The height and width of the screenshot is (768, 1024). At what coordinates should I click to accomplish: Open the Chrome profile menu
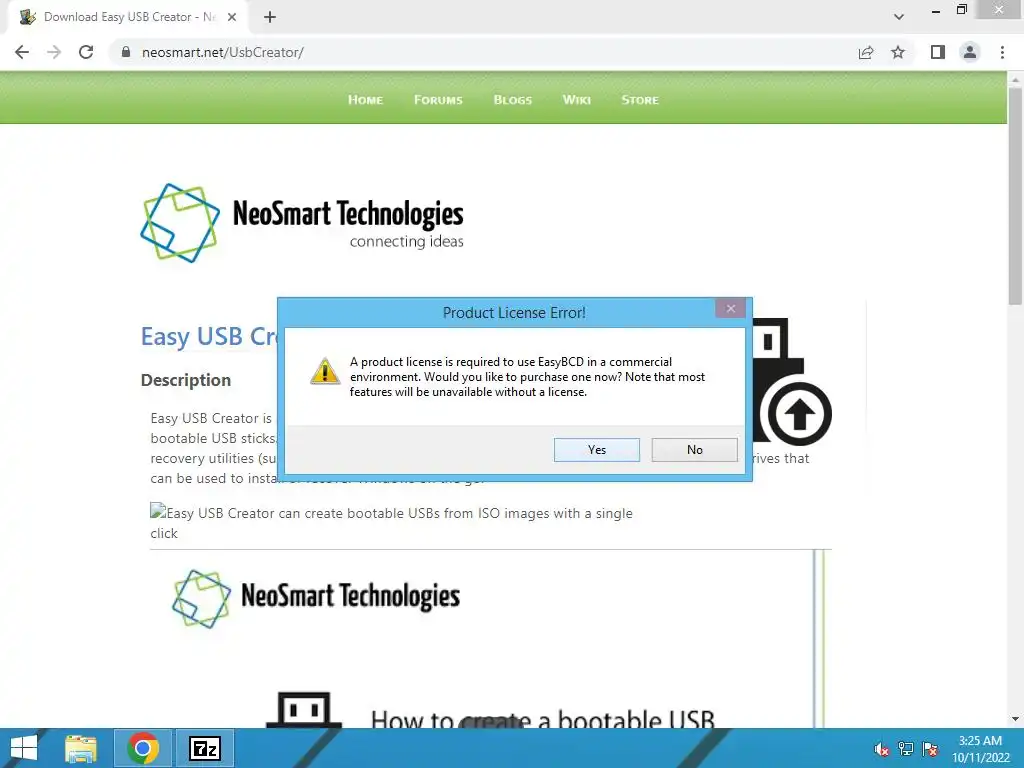(970, 52)
